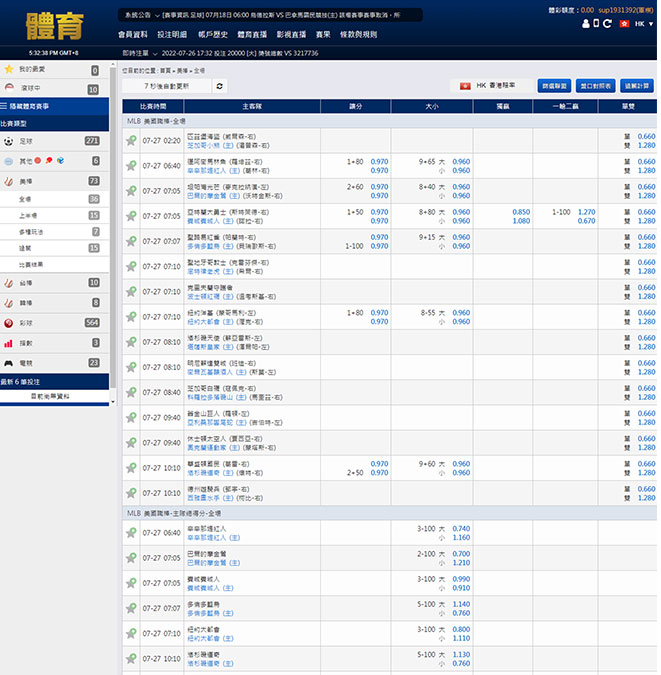661x675 pixels.
Task: Select the soccer ball icon (足球)
Action: [x=9, y=141]
